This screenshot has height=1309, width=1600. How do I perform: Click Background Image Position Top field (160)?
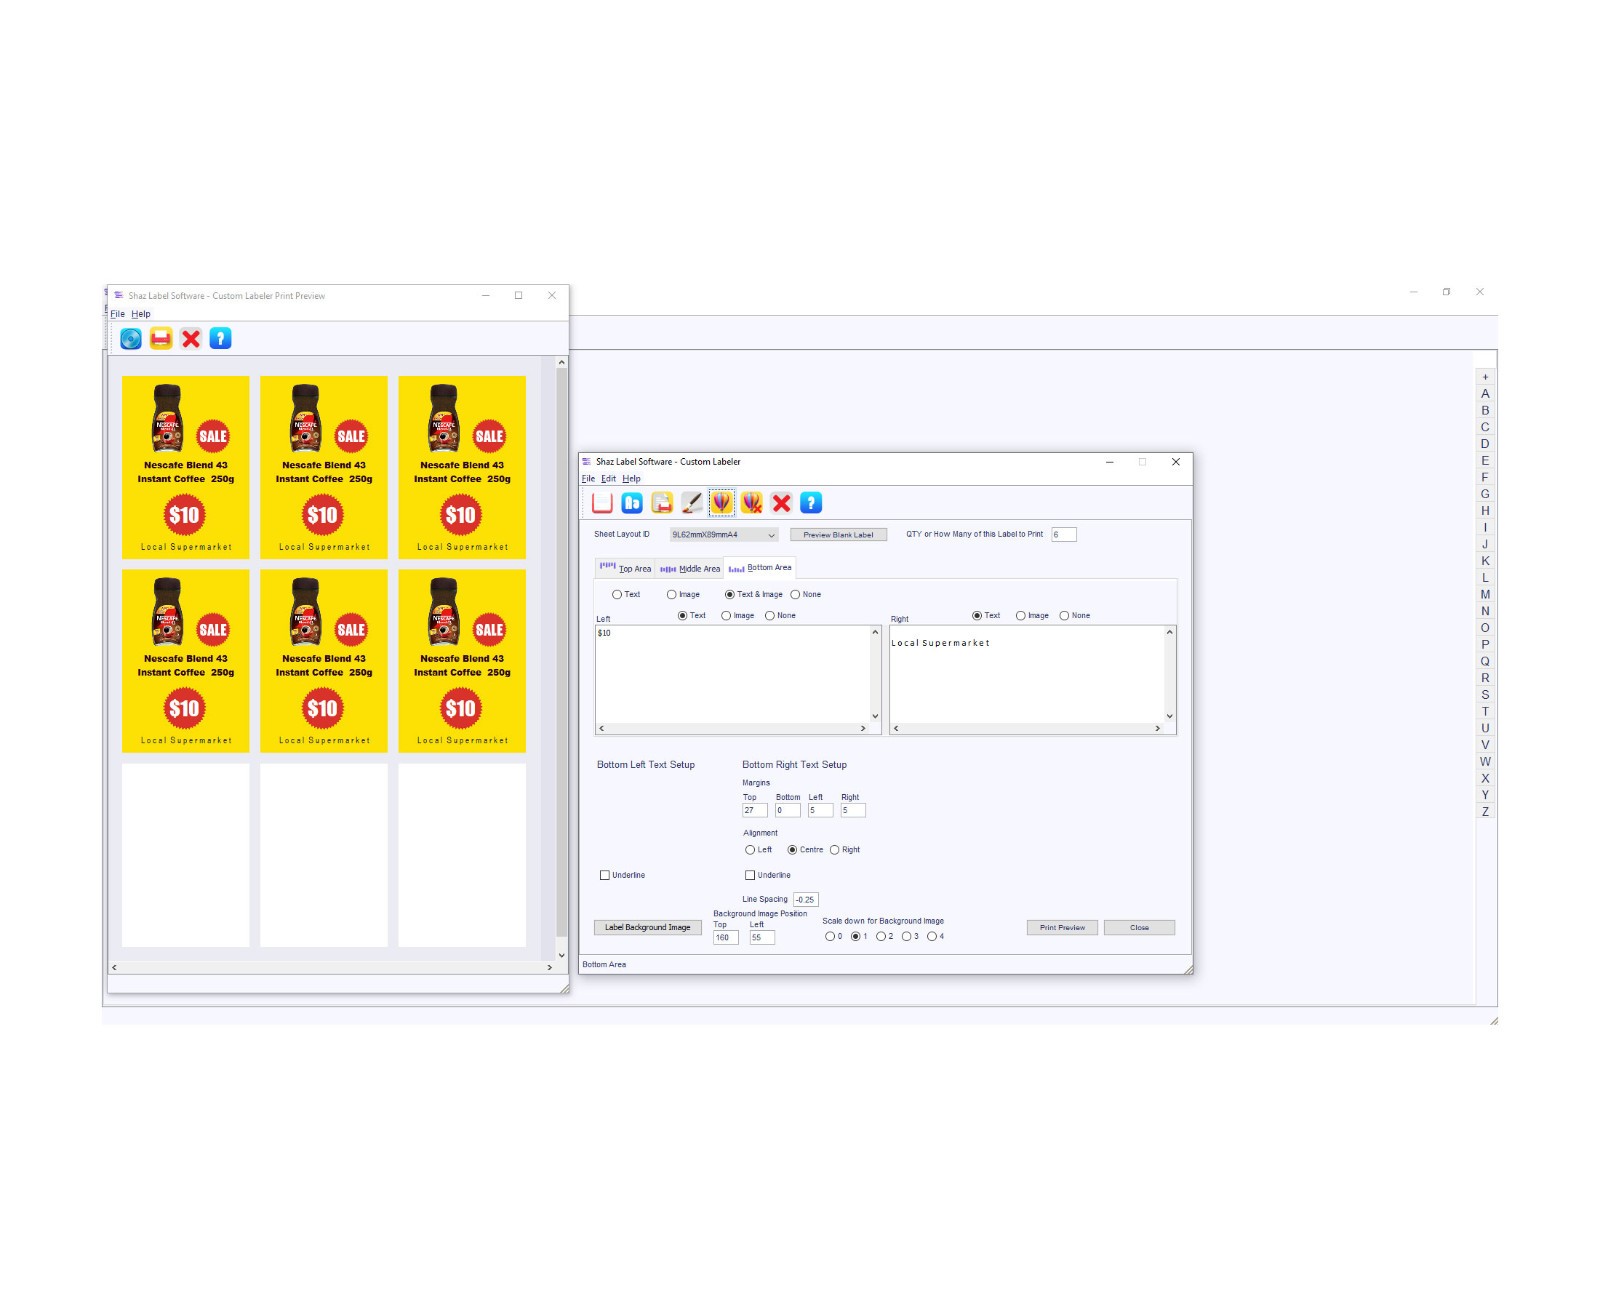pos(725,938)
